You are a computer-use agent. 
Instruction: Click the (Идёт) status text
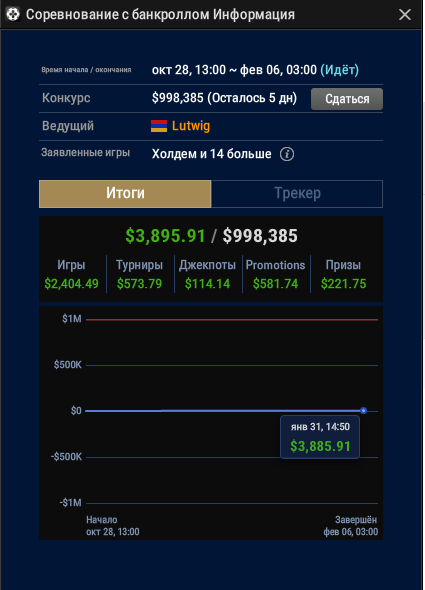(x=340, y=70)
